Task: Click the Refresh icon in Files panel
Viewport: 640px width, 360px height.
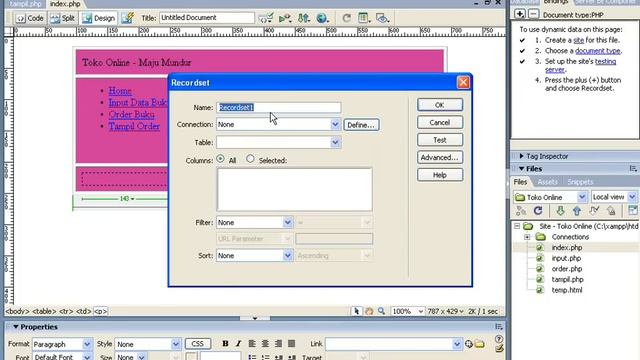Action: pos(538,211)
